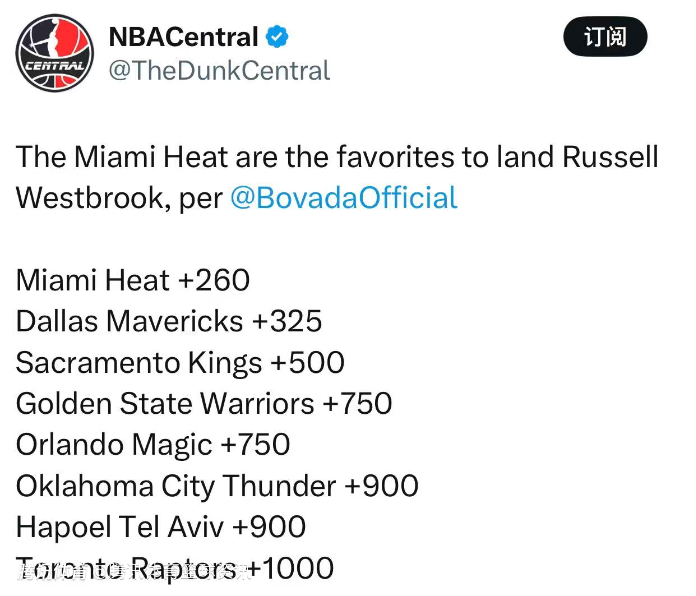Click the blue verified badge

coord(277,37)
